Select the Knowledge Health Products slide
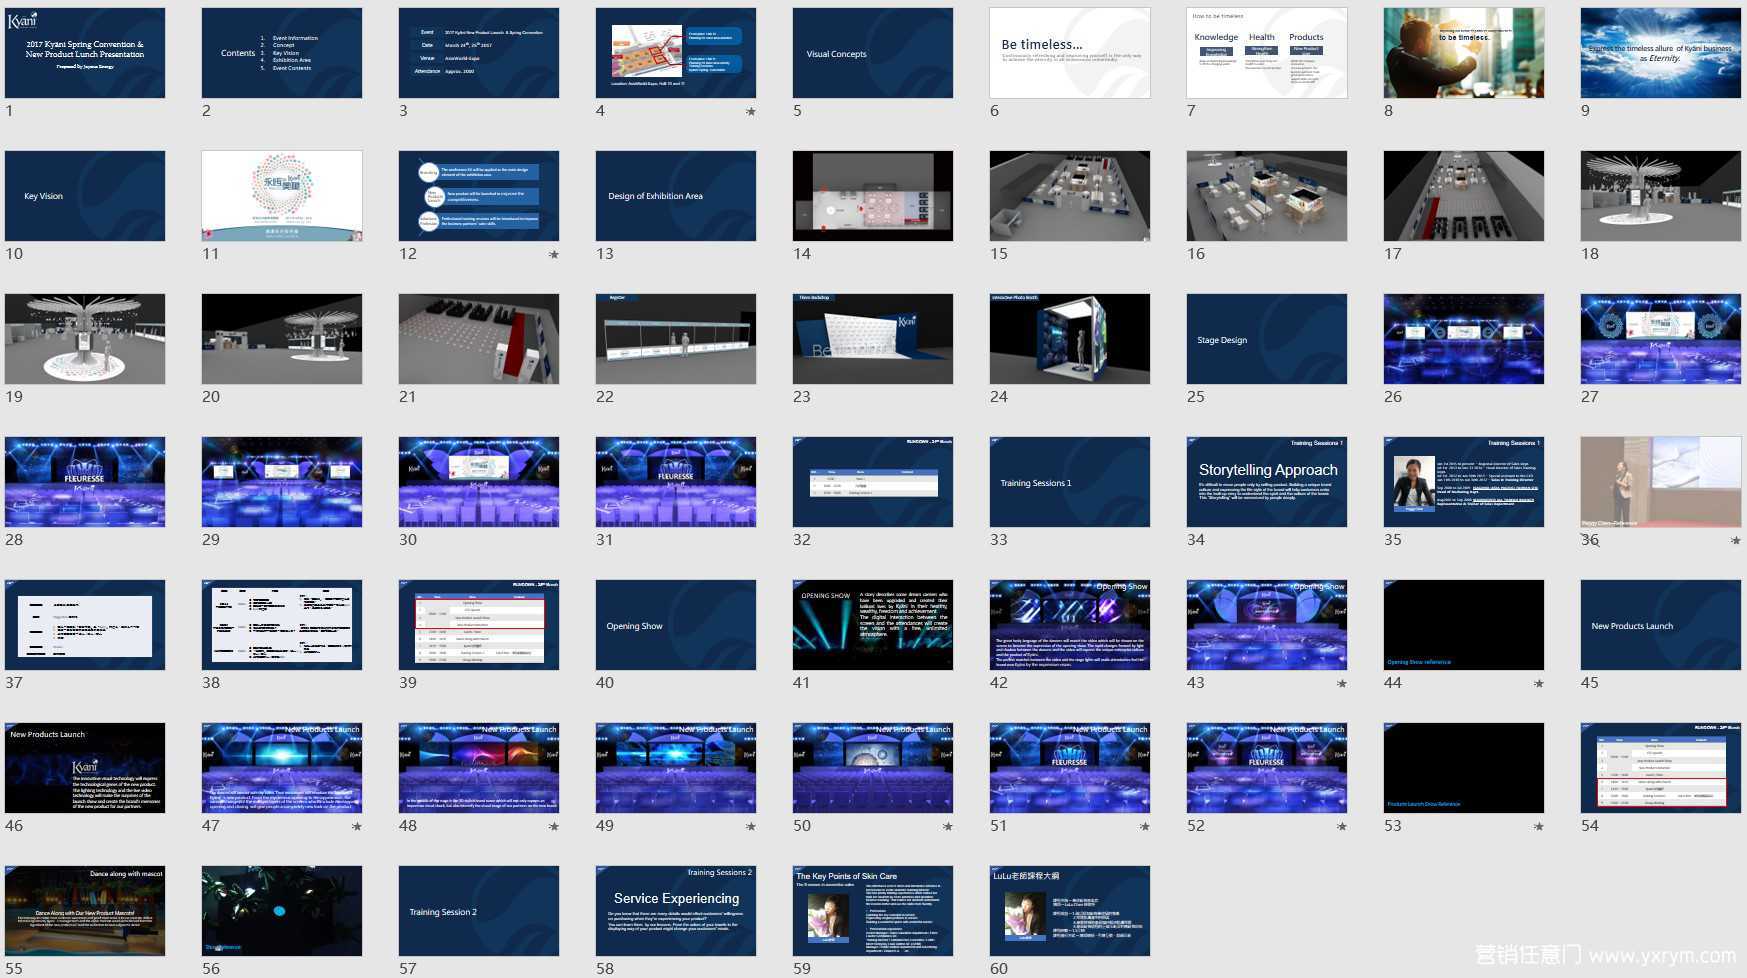This screenshot has height=978, width=1747. click(1267, 53)
